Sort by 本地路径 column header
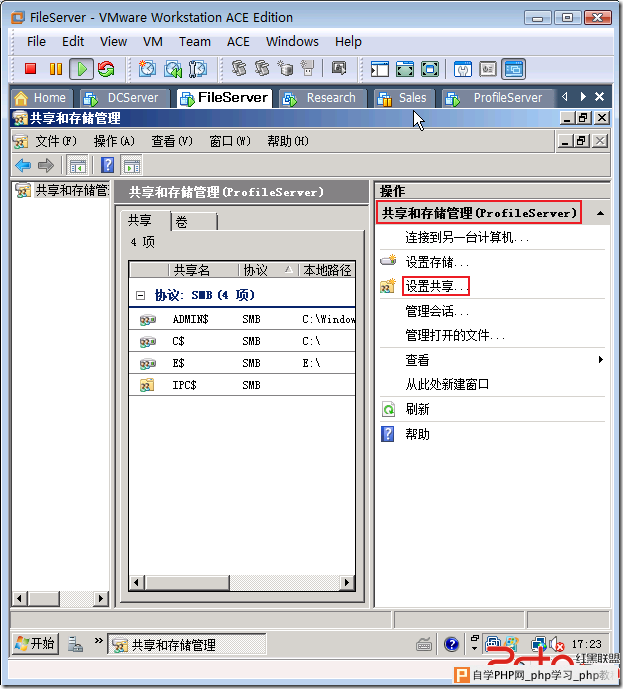This screenshot has height=689, width=623. tap(327, 270)
